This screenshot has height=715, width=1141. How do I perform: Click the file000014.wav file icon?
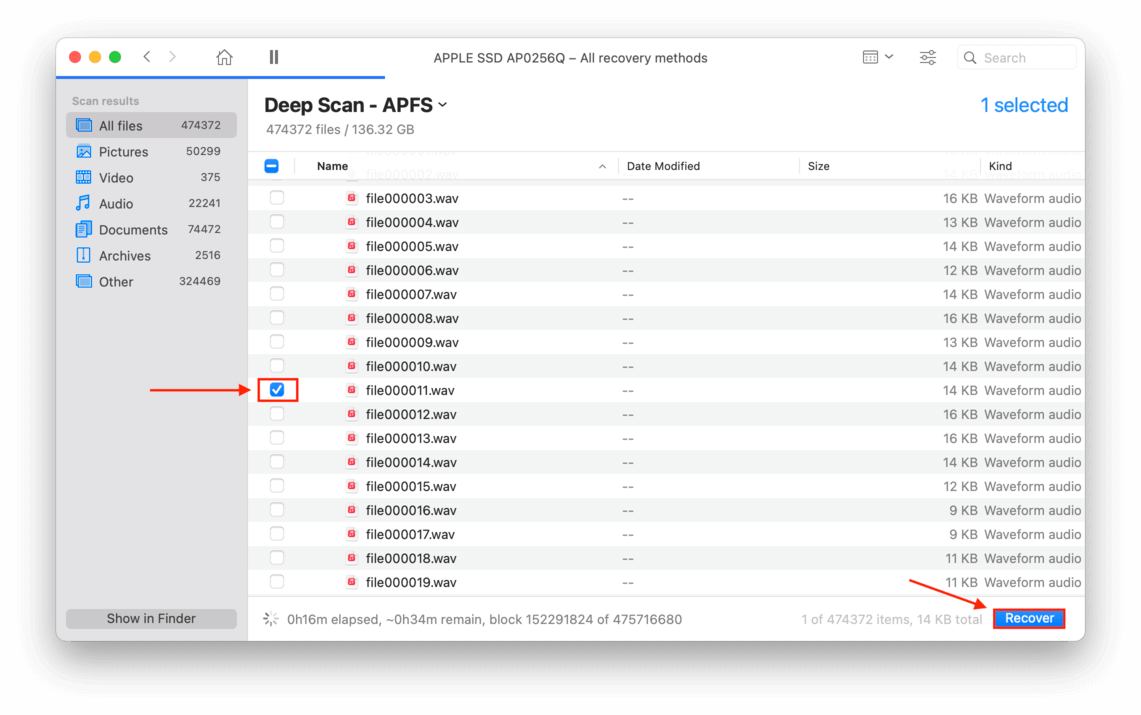point(351,462)
